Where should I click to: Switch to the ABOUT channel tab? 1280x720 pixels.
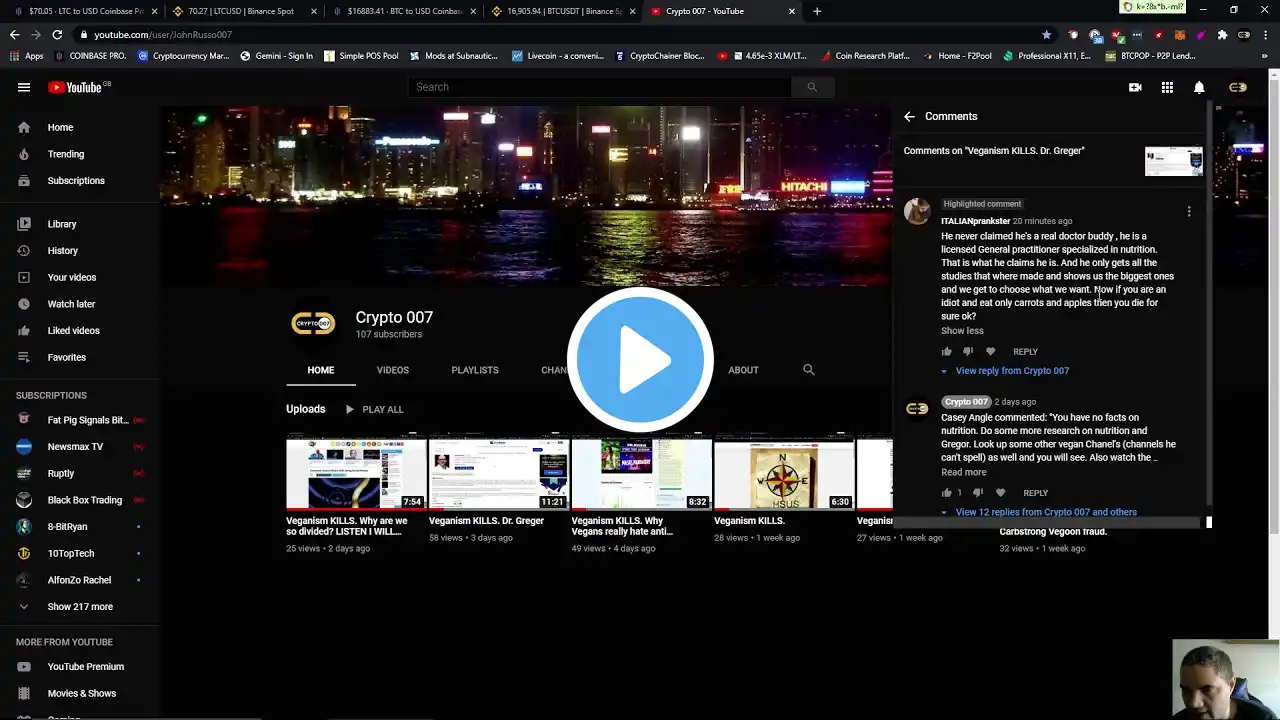pyautogui.click(x=743, y=370)
